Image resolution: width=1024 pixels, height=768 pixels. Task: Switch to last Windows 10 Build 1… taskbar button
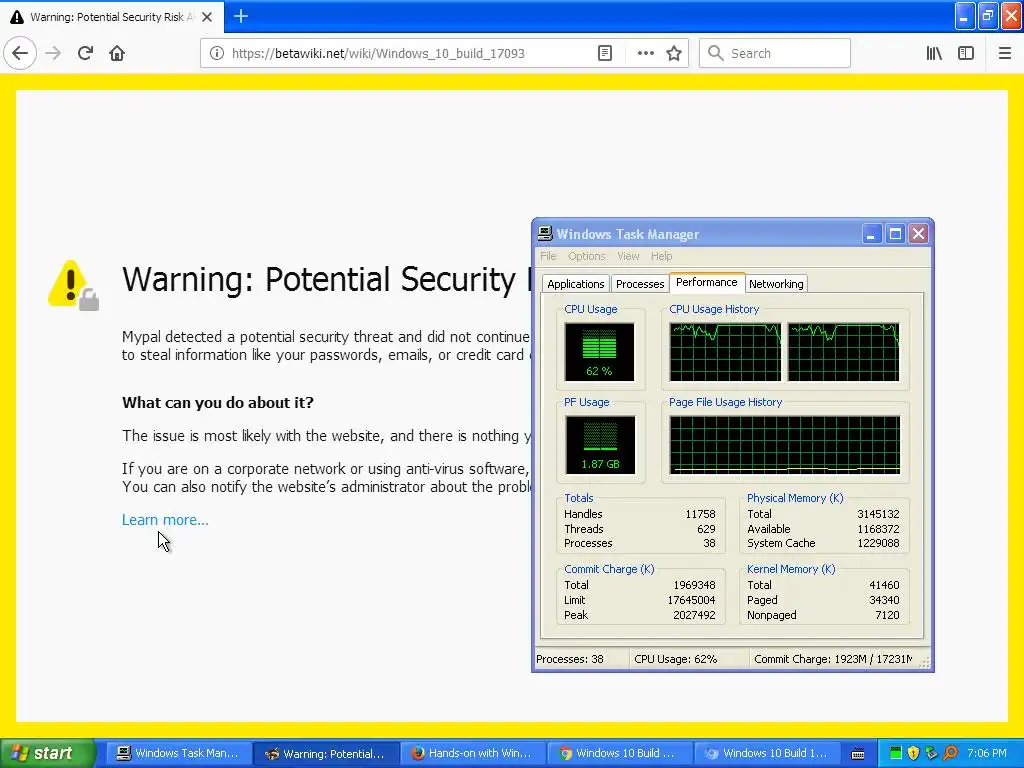766,753
